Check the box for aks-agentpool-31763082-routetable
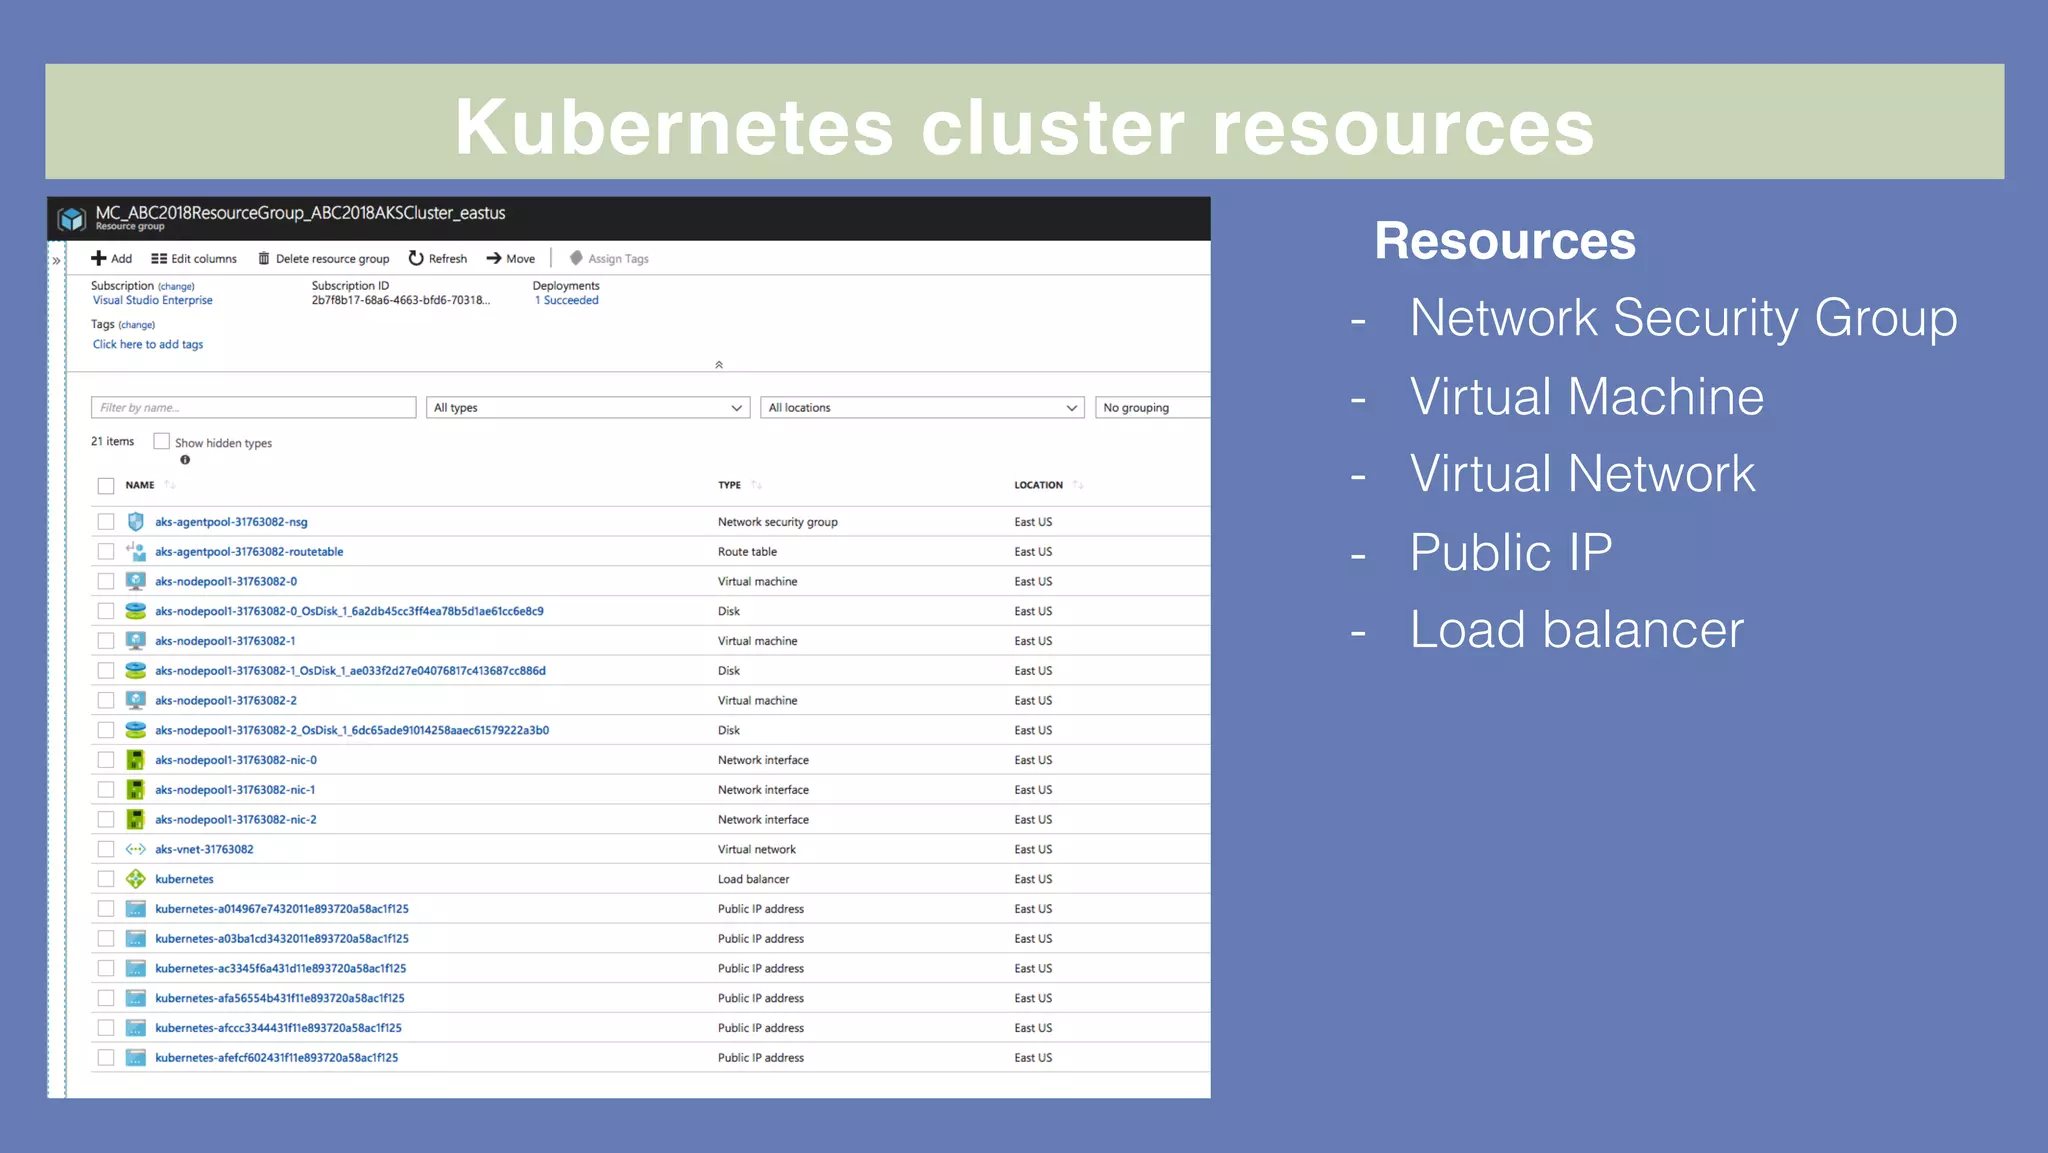The width and height of the screenshot is (2048, 1153). pos(106,551)
